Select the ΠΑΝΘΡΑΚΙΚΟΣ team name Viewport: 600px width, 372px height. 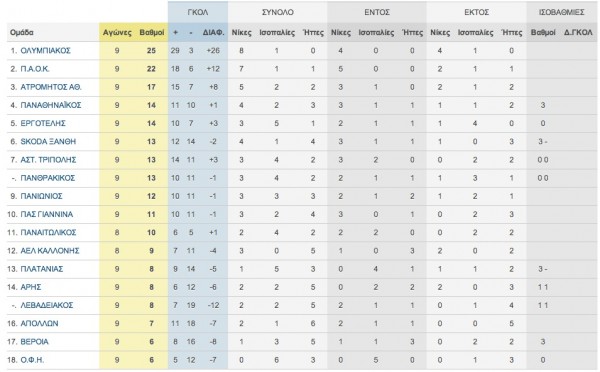(48, 178)
